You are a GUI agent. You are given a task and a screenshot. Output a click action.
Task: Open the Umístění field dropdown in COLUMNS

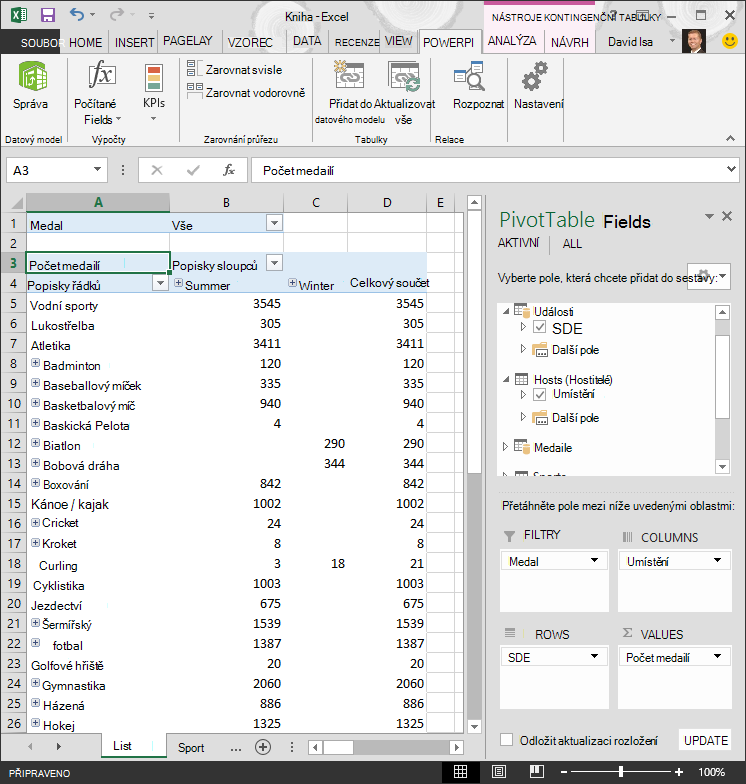pyautogui.click(x=718, y=560)
